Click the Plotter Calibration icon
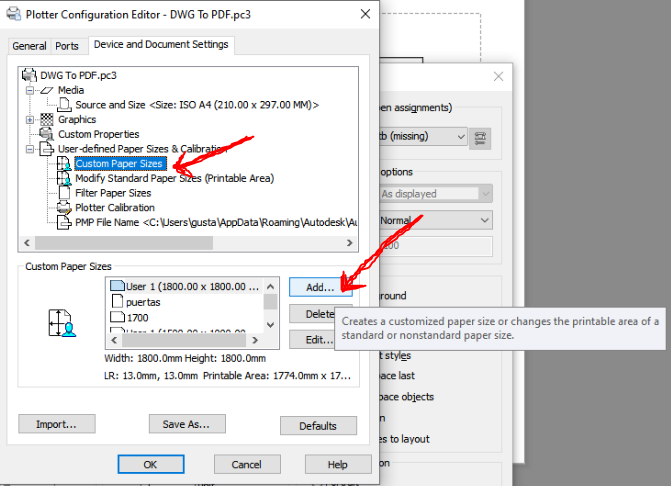Image resolution: width=671 pixels, height=486 pixels. pos(64,207)
